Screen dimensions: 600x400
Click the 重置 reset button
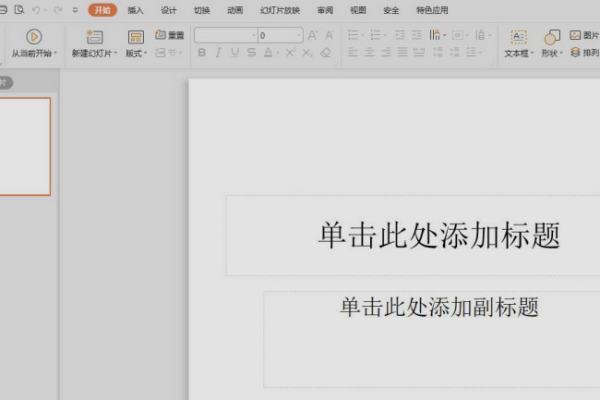[170, 35]
